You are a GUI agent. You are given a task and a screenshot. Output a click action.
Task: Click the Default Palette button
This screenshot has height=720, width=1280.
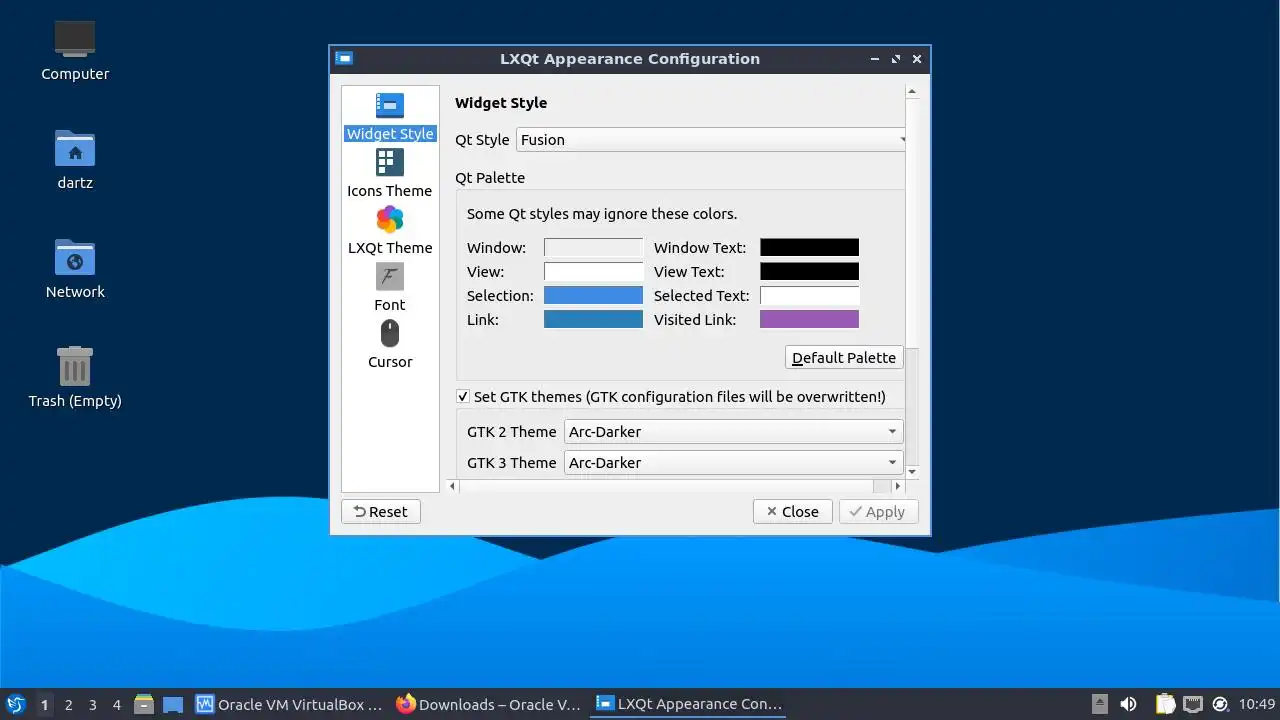(844, 358)
